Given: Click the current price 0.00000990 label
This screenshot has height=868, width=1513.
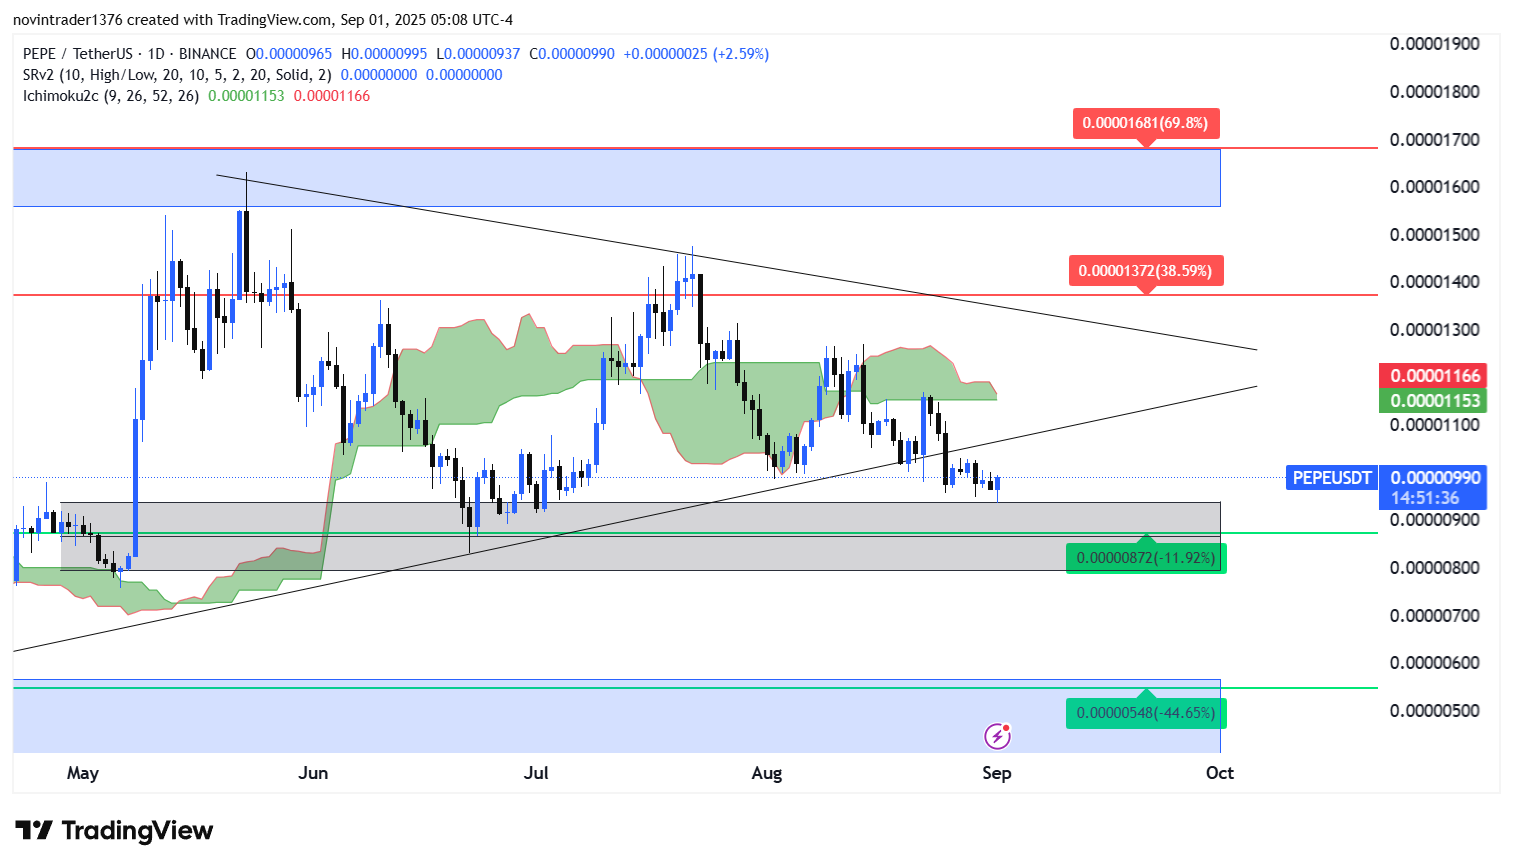Looking at the screenshot, I should (1435, 478).
